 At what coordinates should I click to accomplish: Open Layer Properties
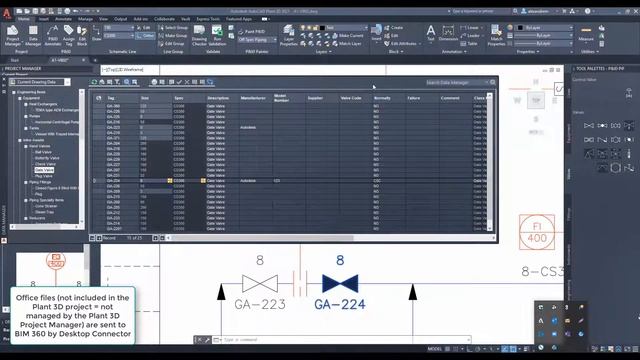pos(289,35)
